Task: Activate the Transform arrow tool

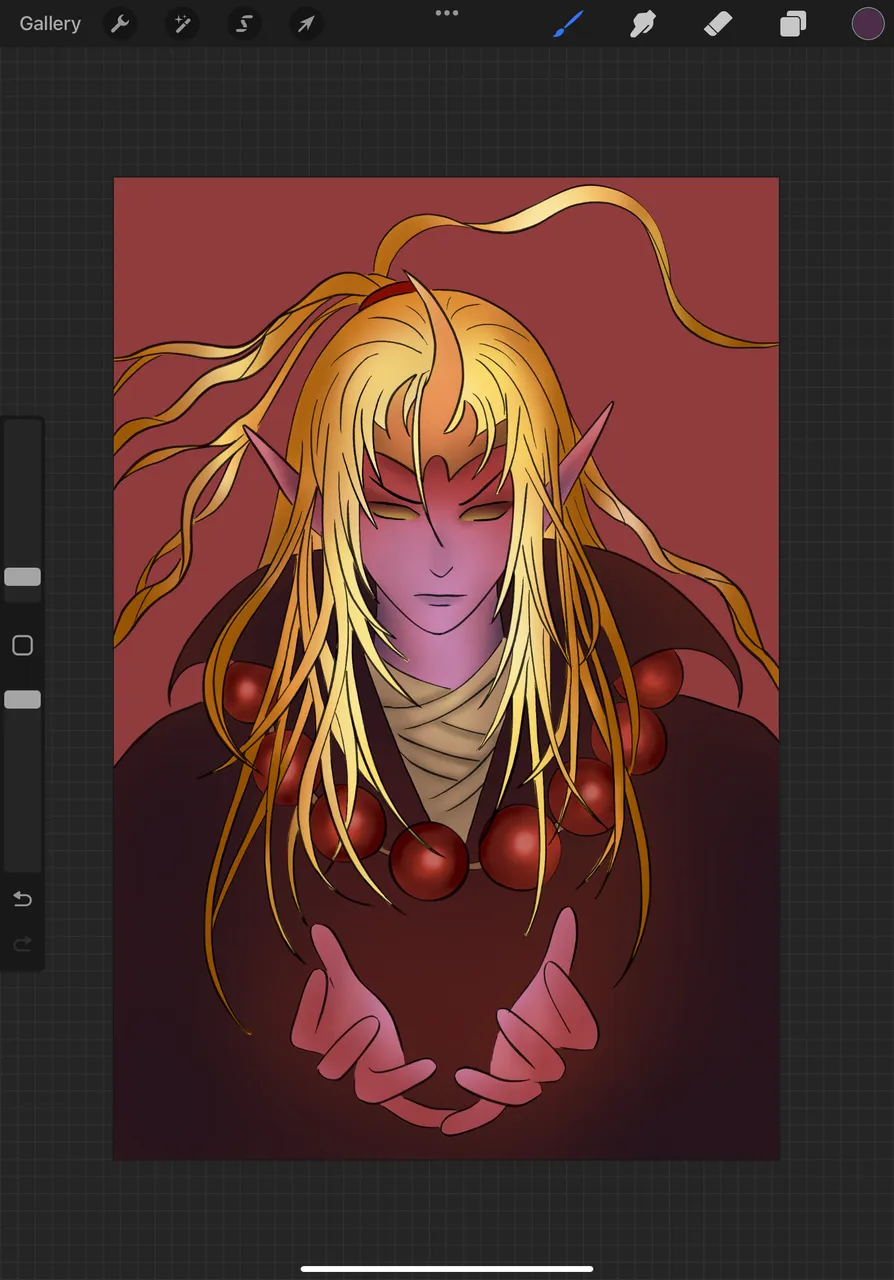Action: point(306,24)
